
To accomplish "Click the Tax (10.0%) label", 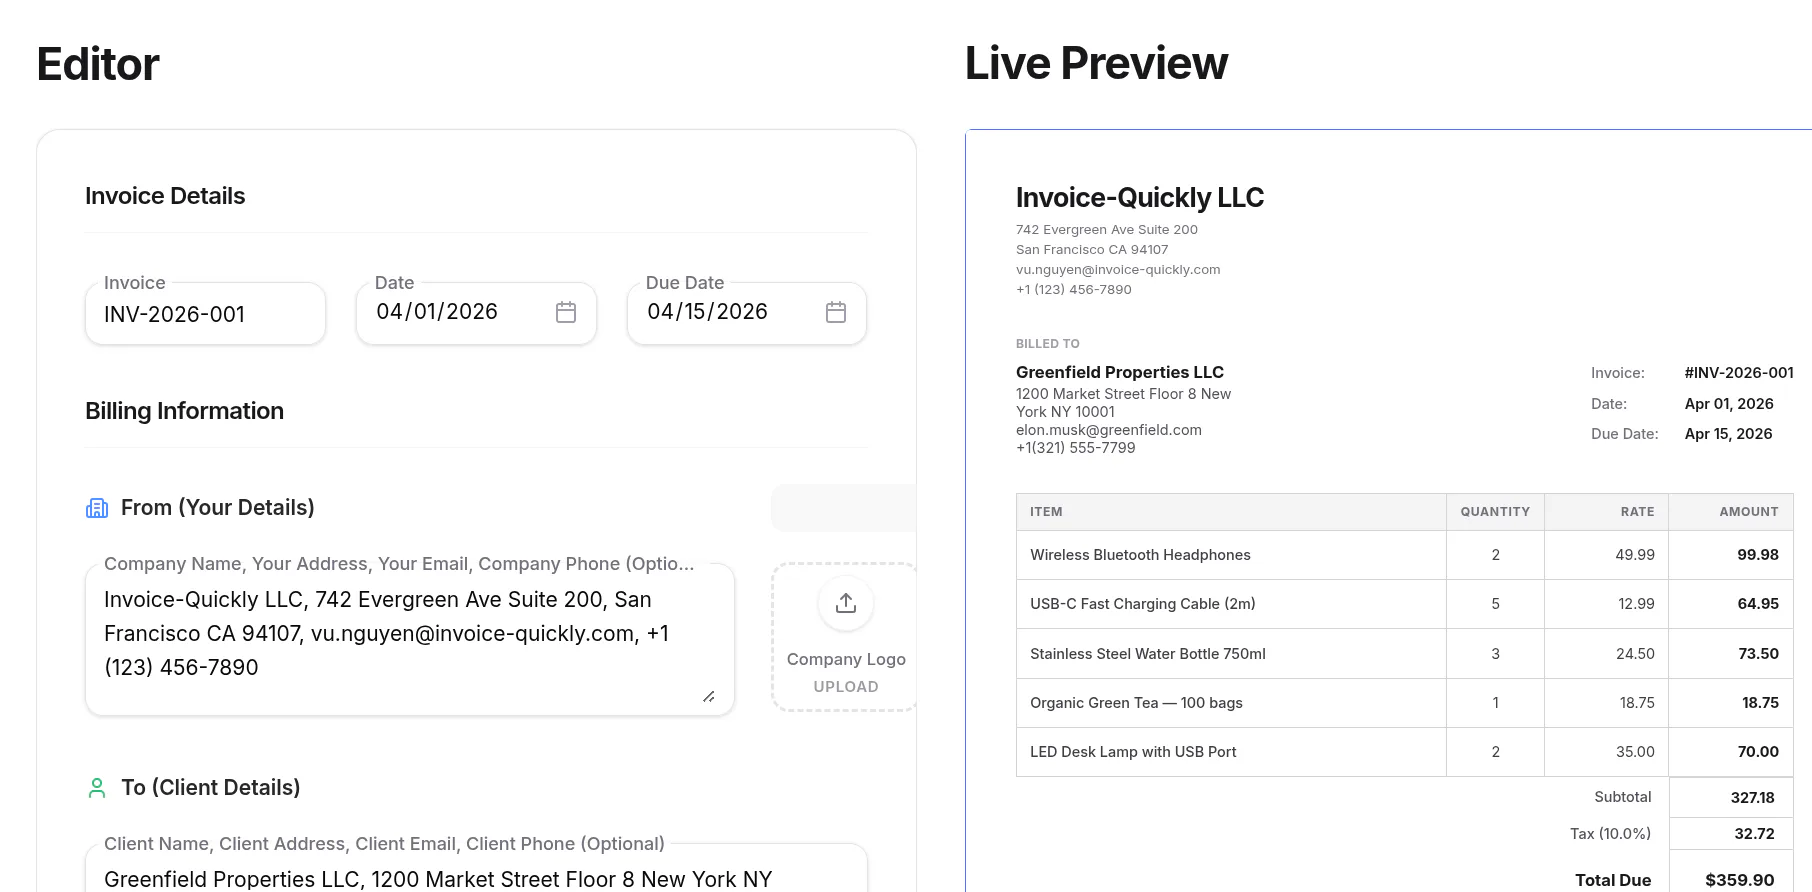I will point(1610,834).
